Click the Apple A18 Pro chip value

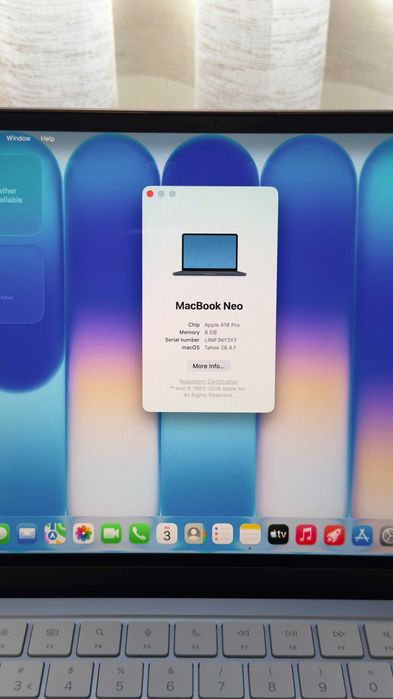click(222, 325)
